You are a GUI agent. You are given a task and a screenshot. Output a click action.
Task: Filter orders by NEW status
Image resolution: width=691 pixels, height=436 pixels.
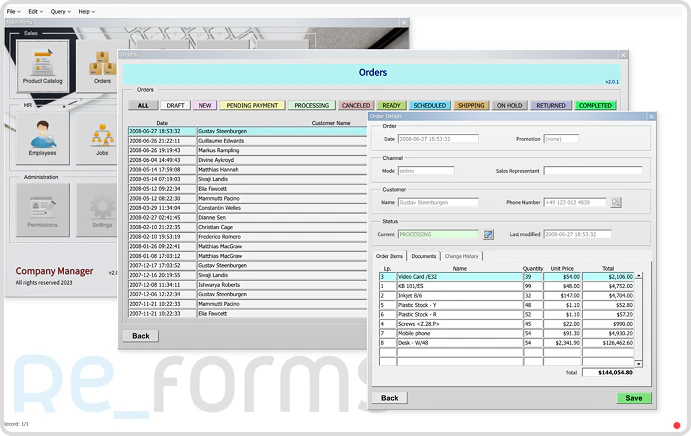coord(204,105)
